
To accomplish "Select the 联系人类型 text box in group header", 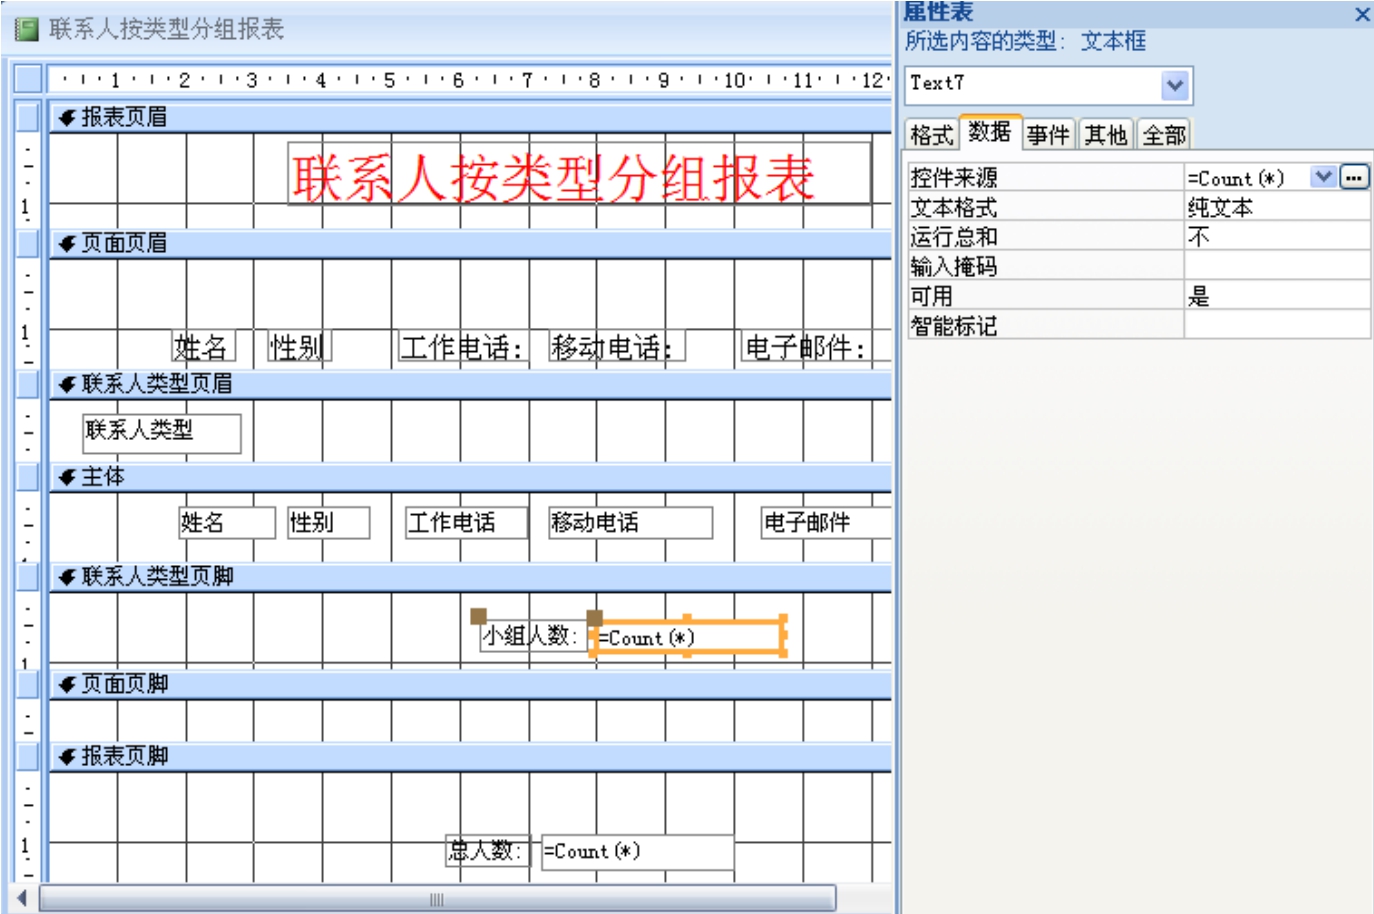I will 161,433.
